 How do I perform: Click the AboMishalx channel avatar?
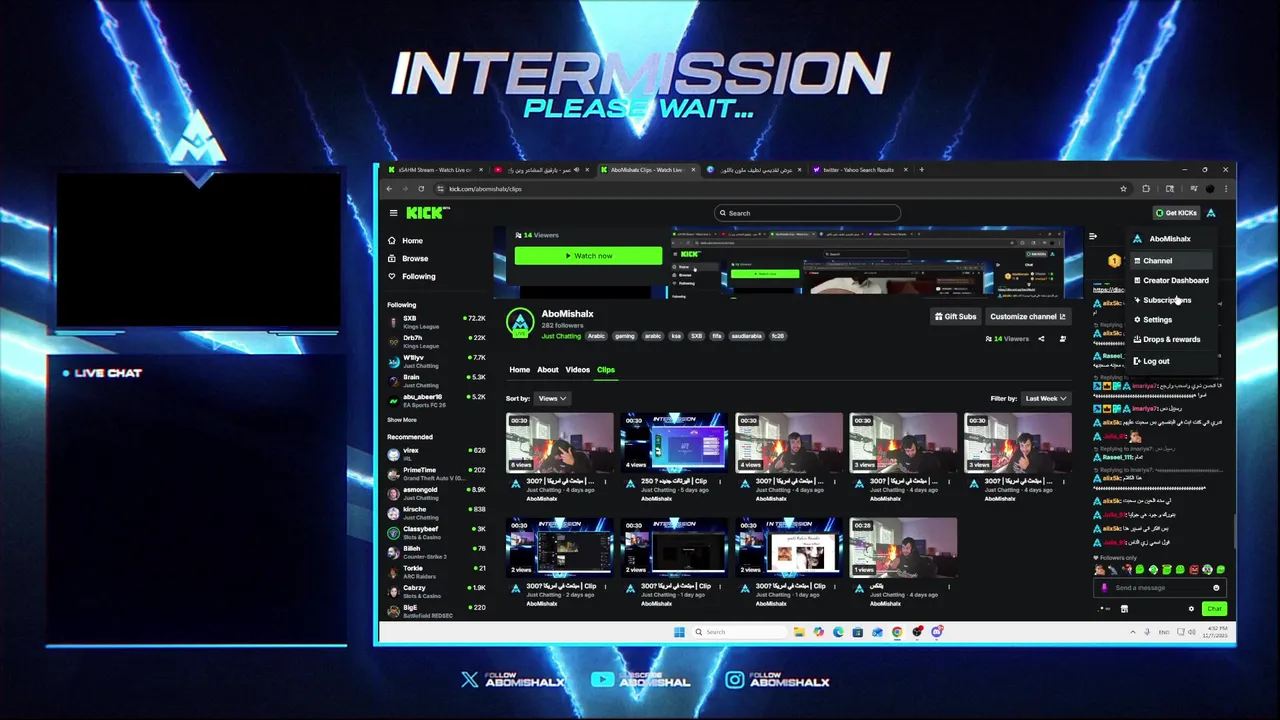(520, 323)
